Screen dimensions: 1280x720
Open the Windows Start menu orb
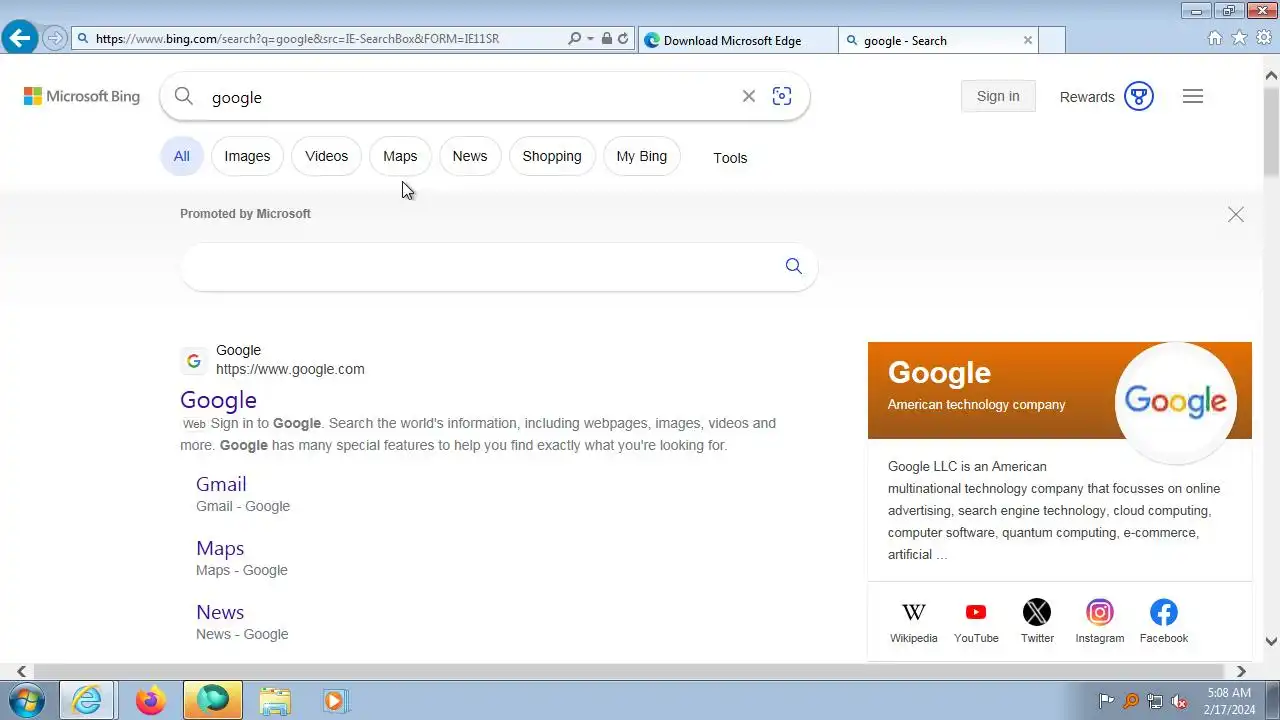click(x=26, y=700)
